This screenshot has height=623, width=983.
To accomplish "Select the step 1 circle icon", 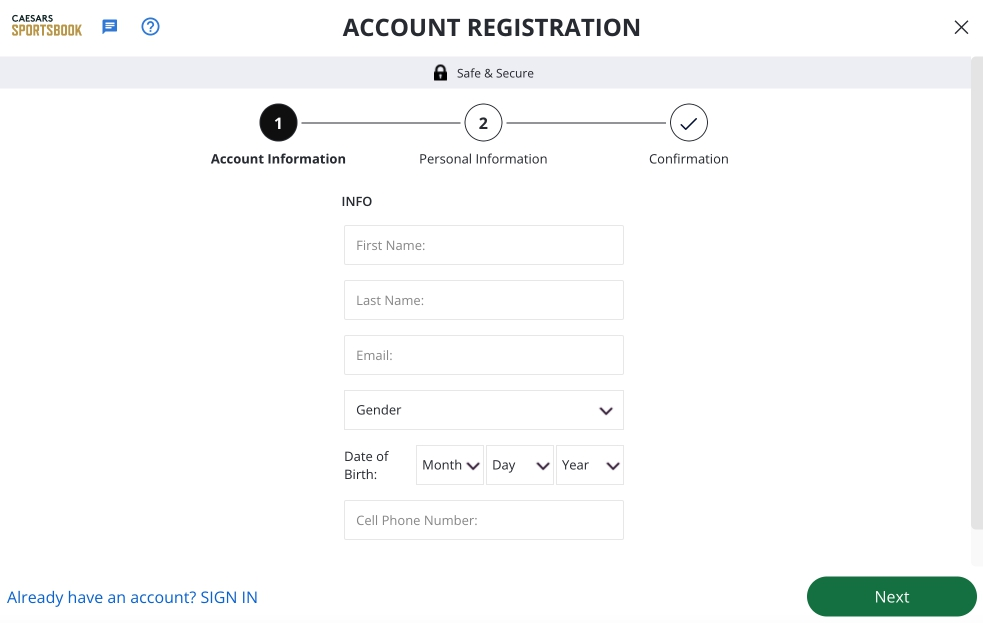I will 278,122.
